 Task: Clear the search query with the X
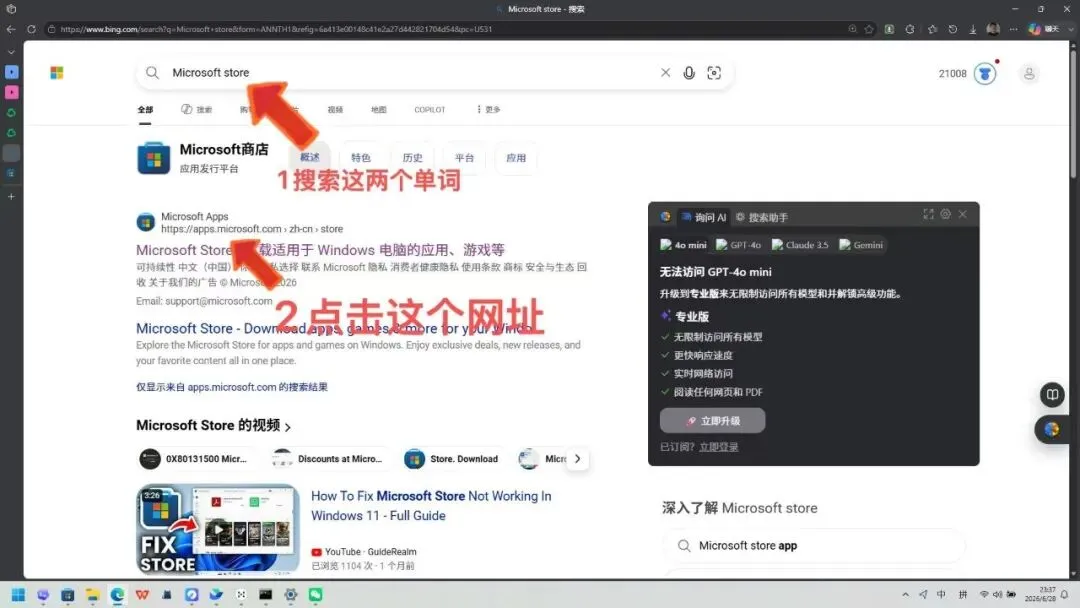tap(665, 72)
